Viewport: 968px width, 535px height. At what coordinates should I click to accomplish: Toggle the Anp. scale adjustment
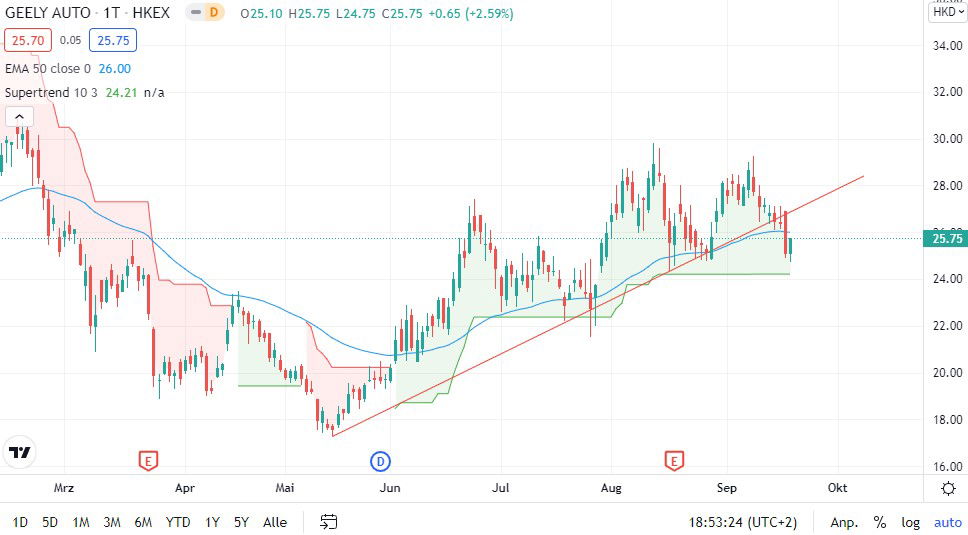tap(844, 523)
